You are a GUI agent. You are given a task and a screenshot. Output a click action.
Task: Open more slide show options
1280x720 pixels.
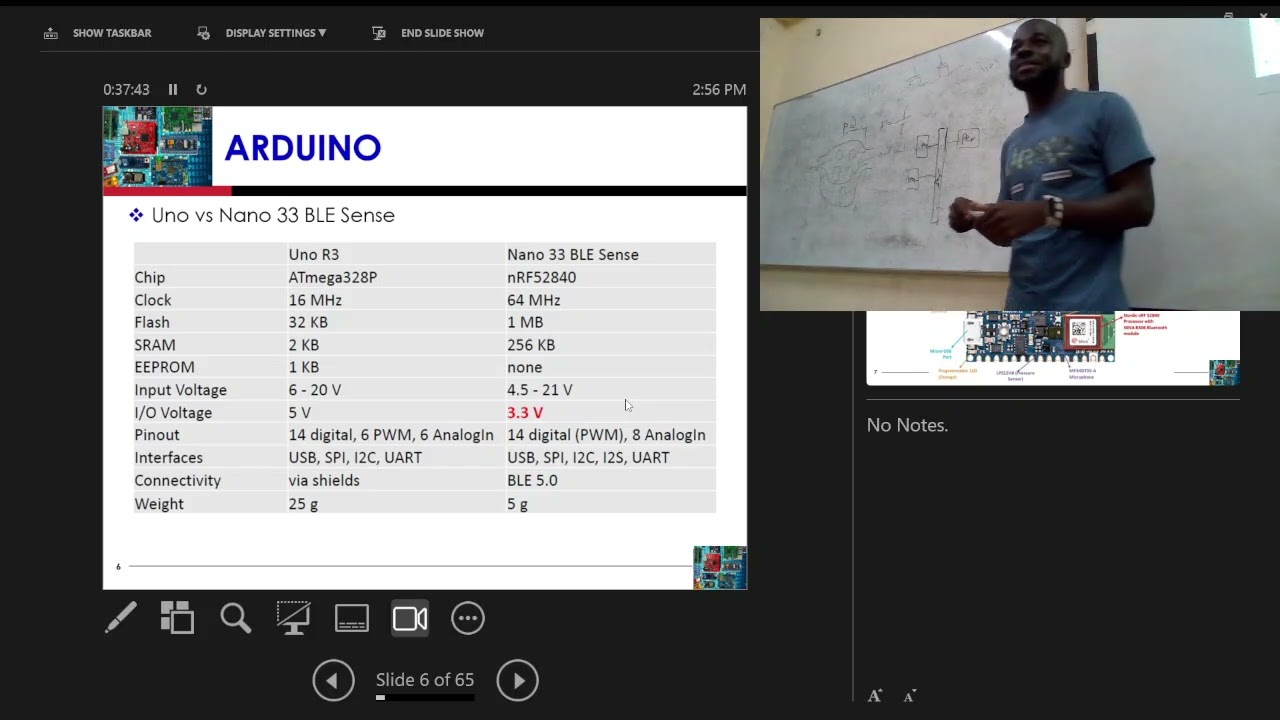(468, 618)
